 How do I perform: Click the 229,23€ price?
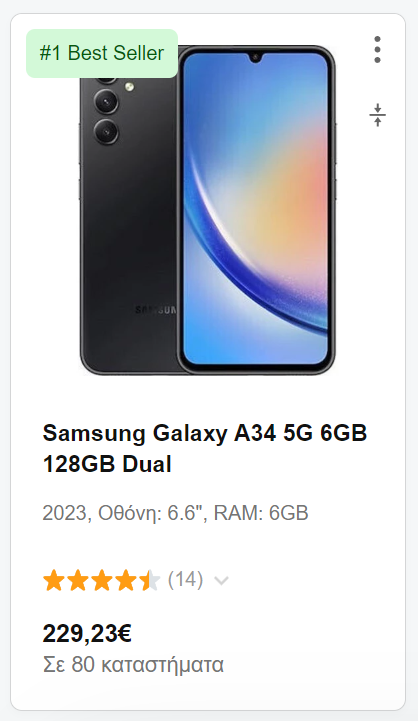87,634
